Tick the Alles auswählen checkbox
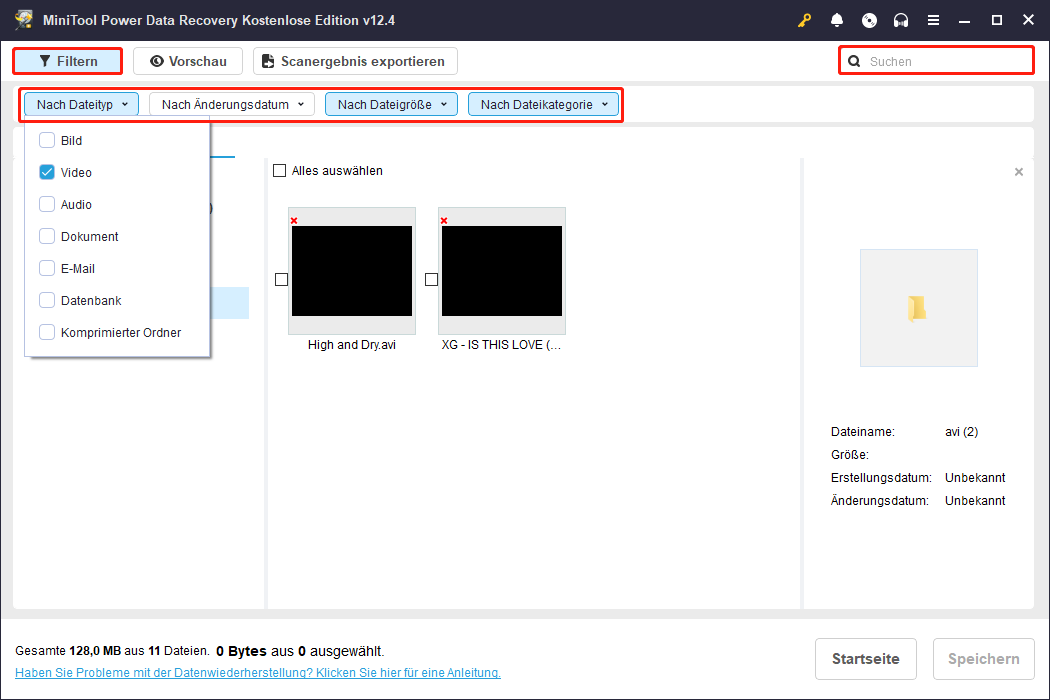The width and height of the screenshot is (1050, 700). 279,171
